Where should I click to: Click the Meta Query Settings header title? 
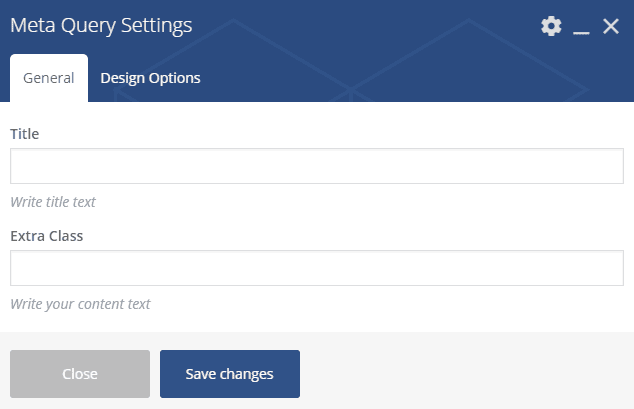click(x=101, y=26)
